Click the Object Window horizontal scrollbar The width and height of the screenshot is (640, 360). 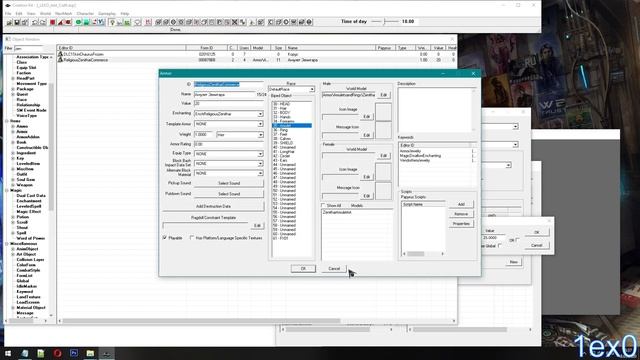pyautogui.click(x=256, y=321)
